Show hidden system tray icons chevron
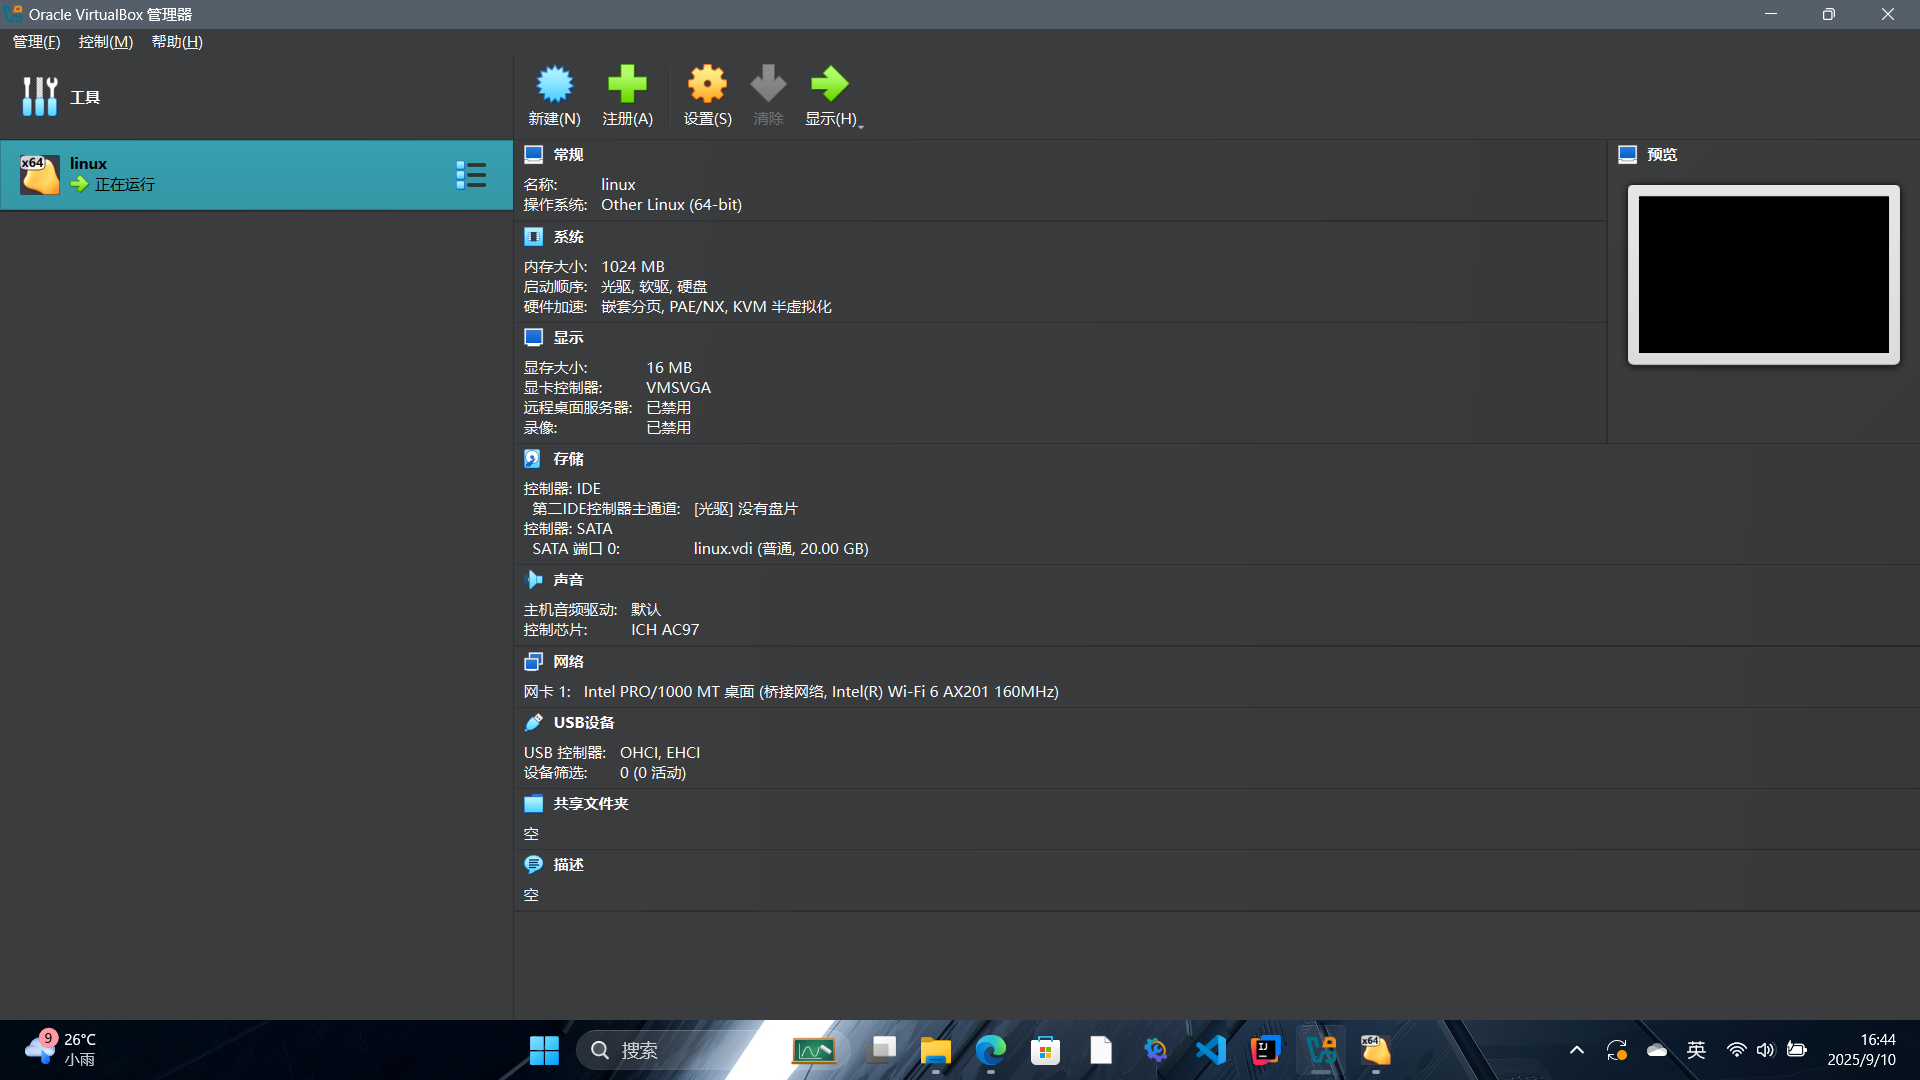Viewport: 1920px width, 1080px height. pos(1576,1050)
